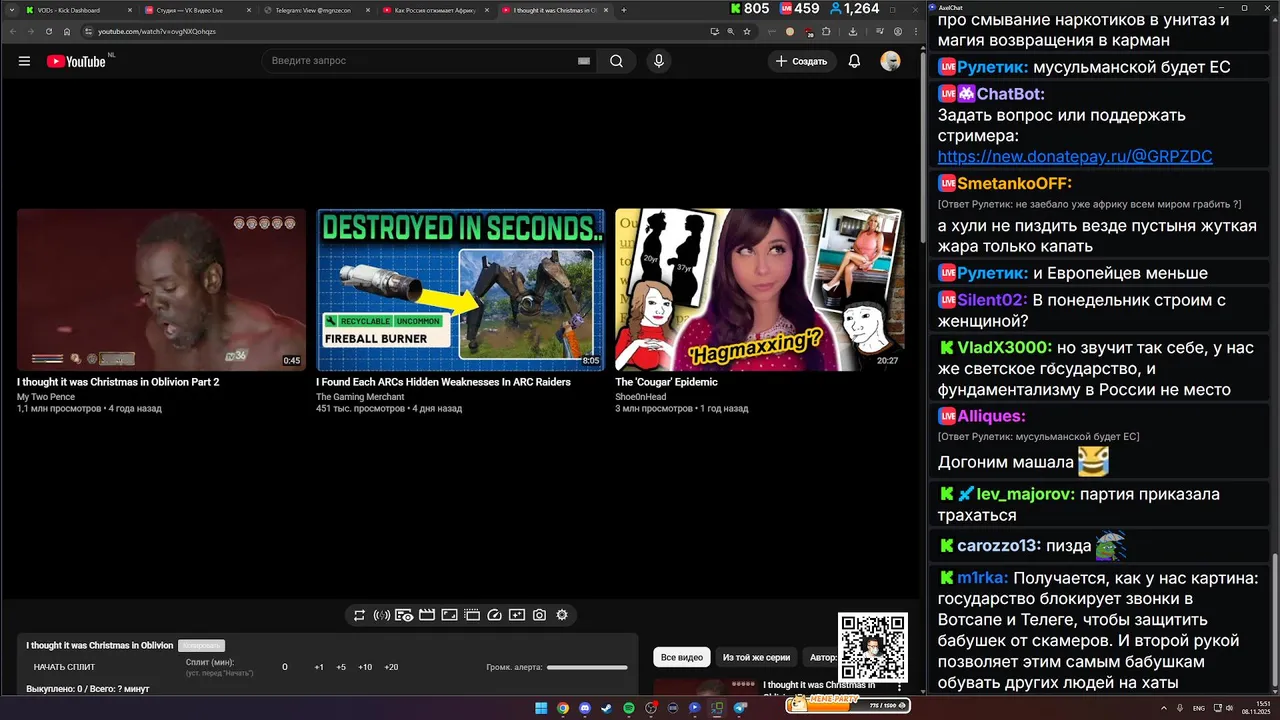Viewport: 1280px width, 720px height.
Task: Click the Создать button
Action: [x=802, y=61]
